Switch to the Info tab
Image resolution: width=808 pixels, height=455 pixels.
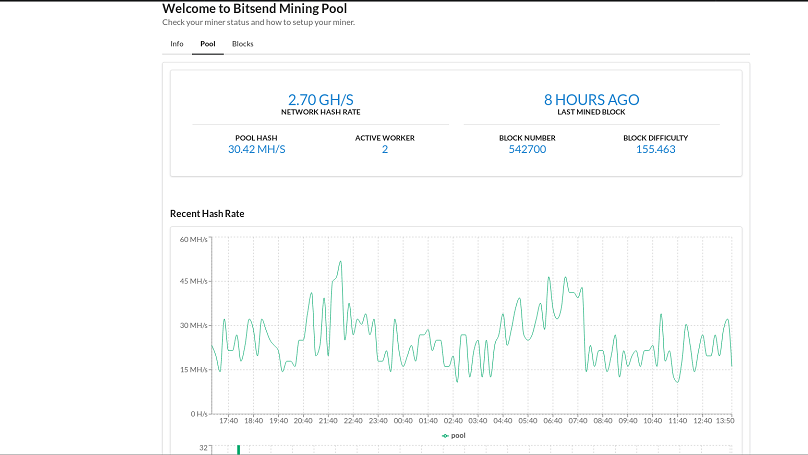tap(177, 44)
